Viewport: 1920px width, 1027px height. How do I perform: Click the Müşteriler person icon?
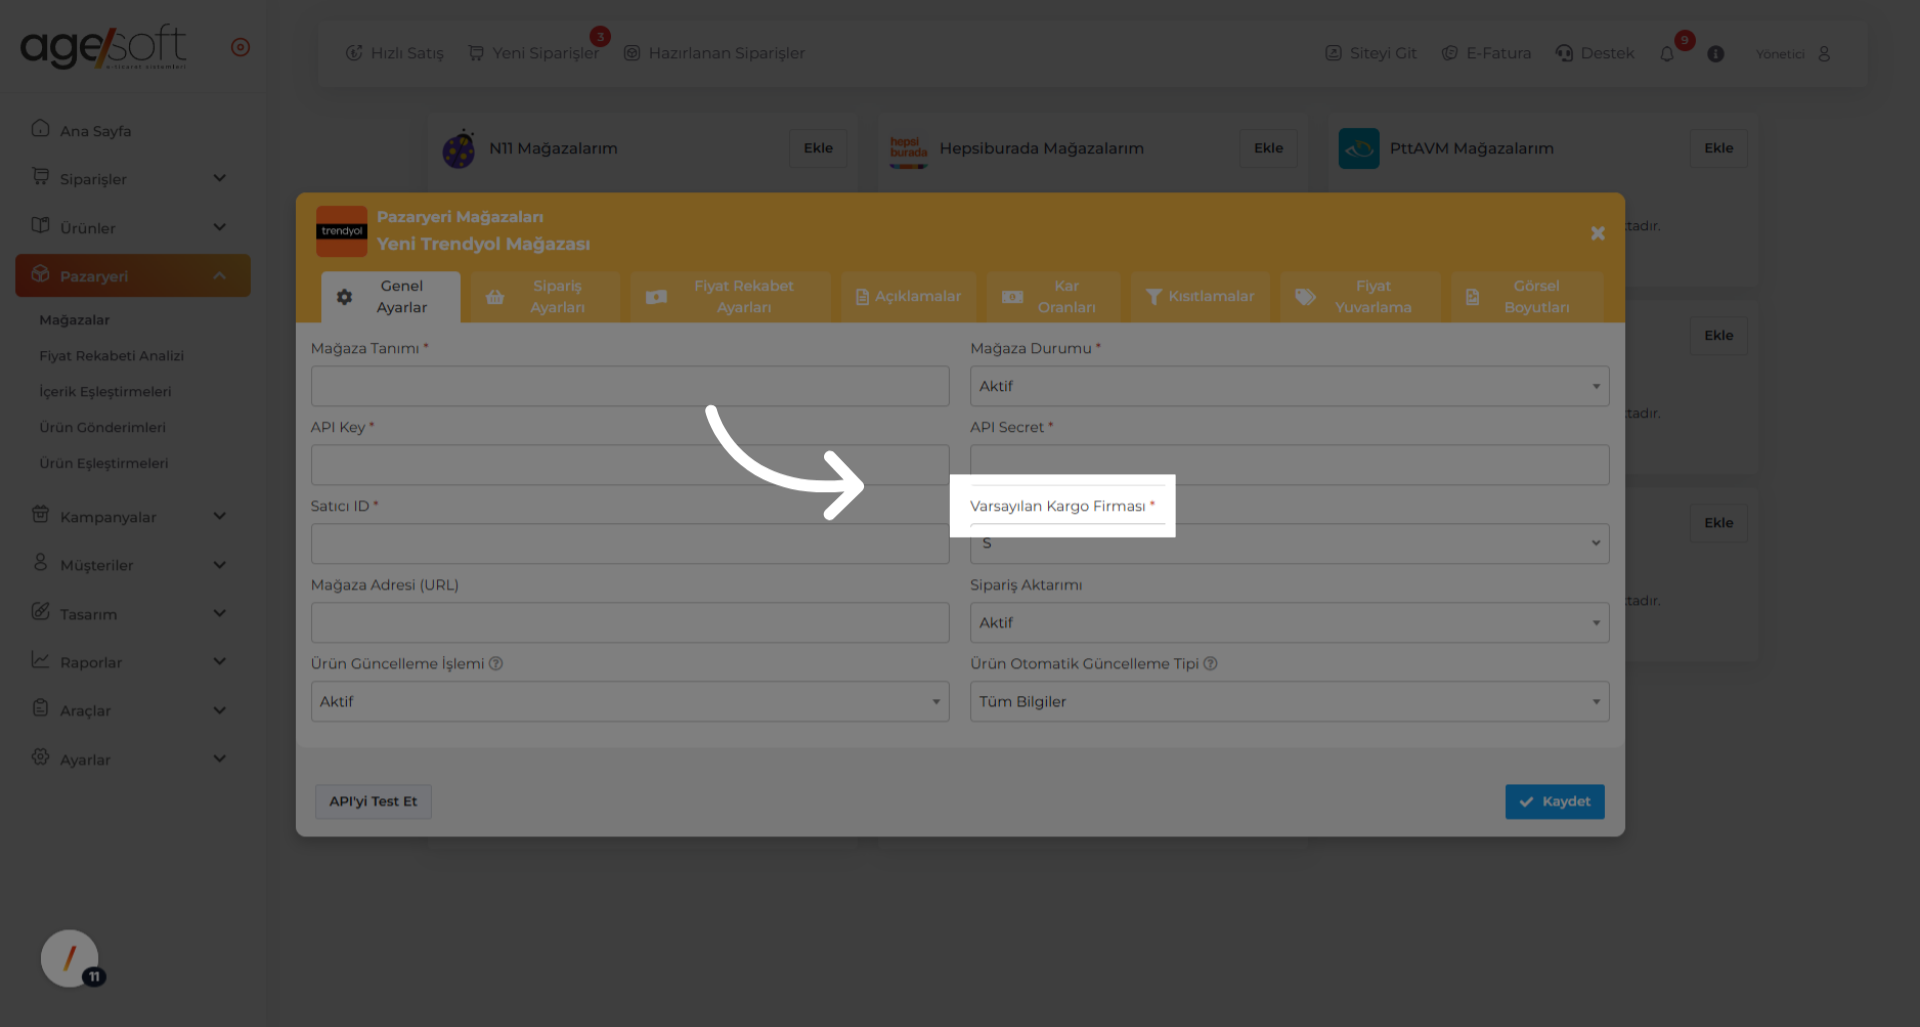coord(40,562)
